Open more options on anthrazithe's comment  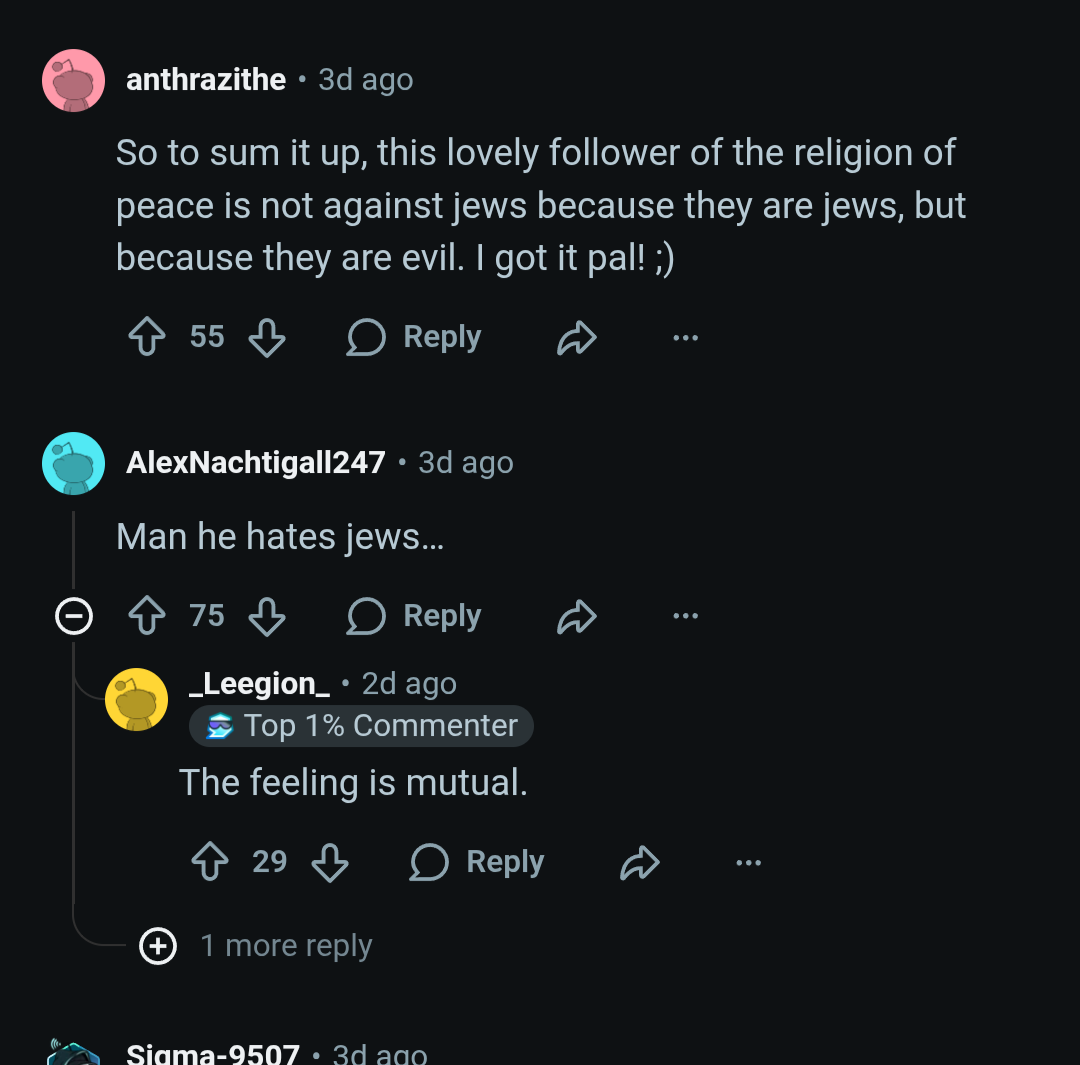point(686,338)
